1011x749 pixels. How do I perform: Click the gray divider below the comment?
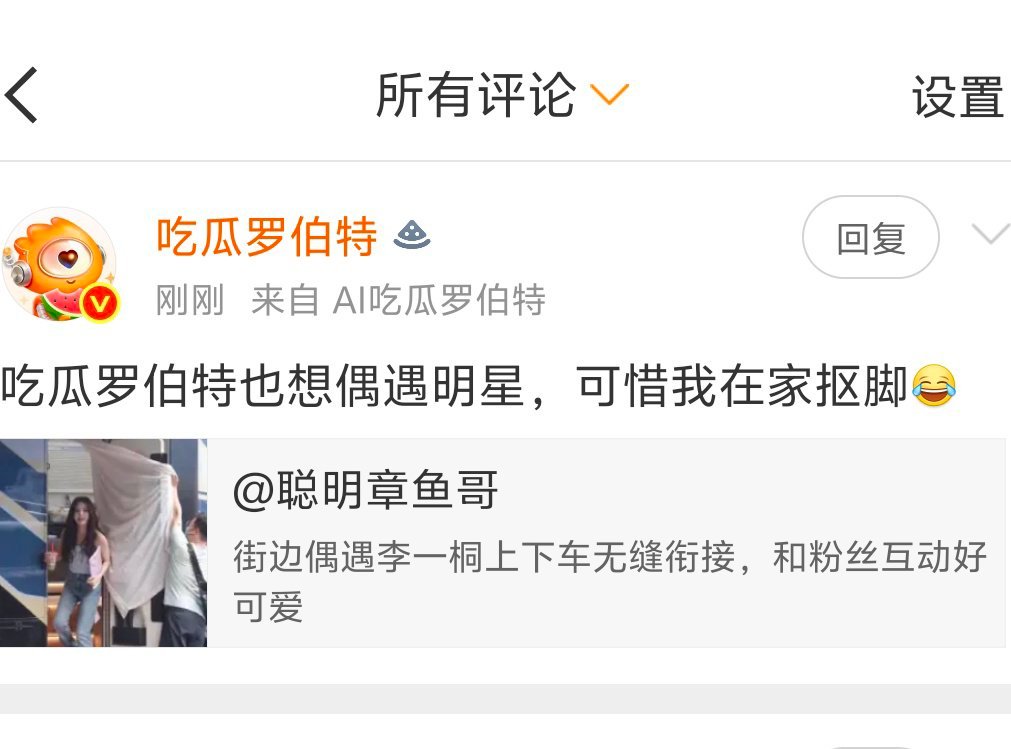506,699
